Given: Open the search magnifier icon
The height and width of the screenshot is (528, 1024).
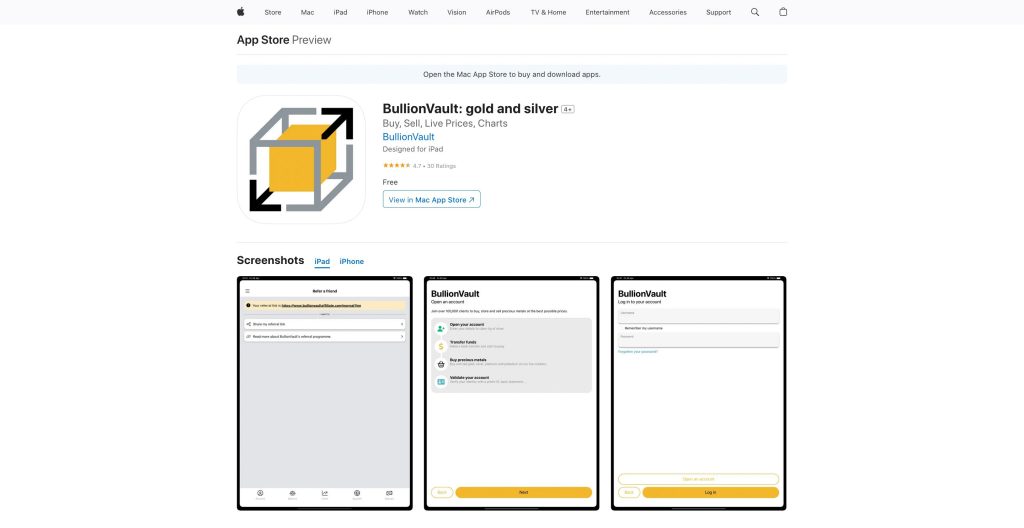Looking at the screenshot, I should [x=755, y=12].
